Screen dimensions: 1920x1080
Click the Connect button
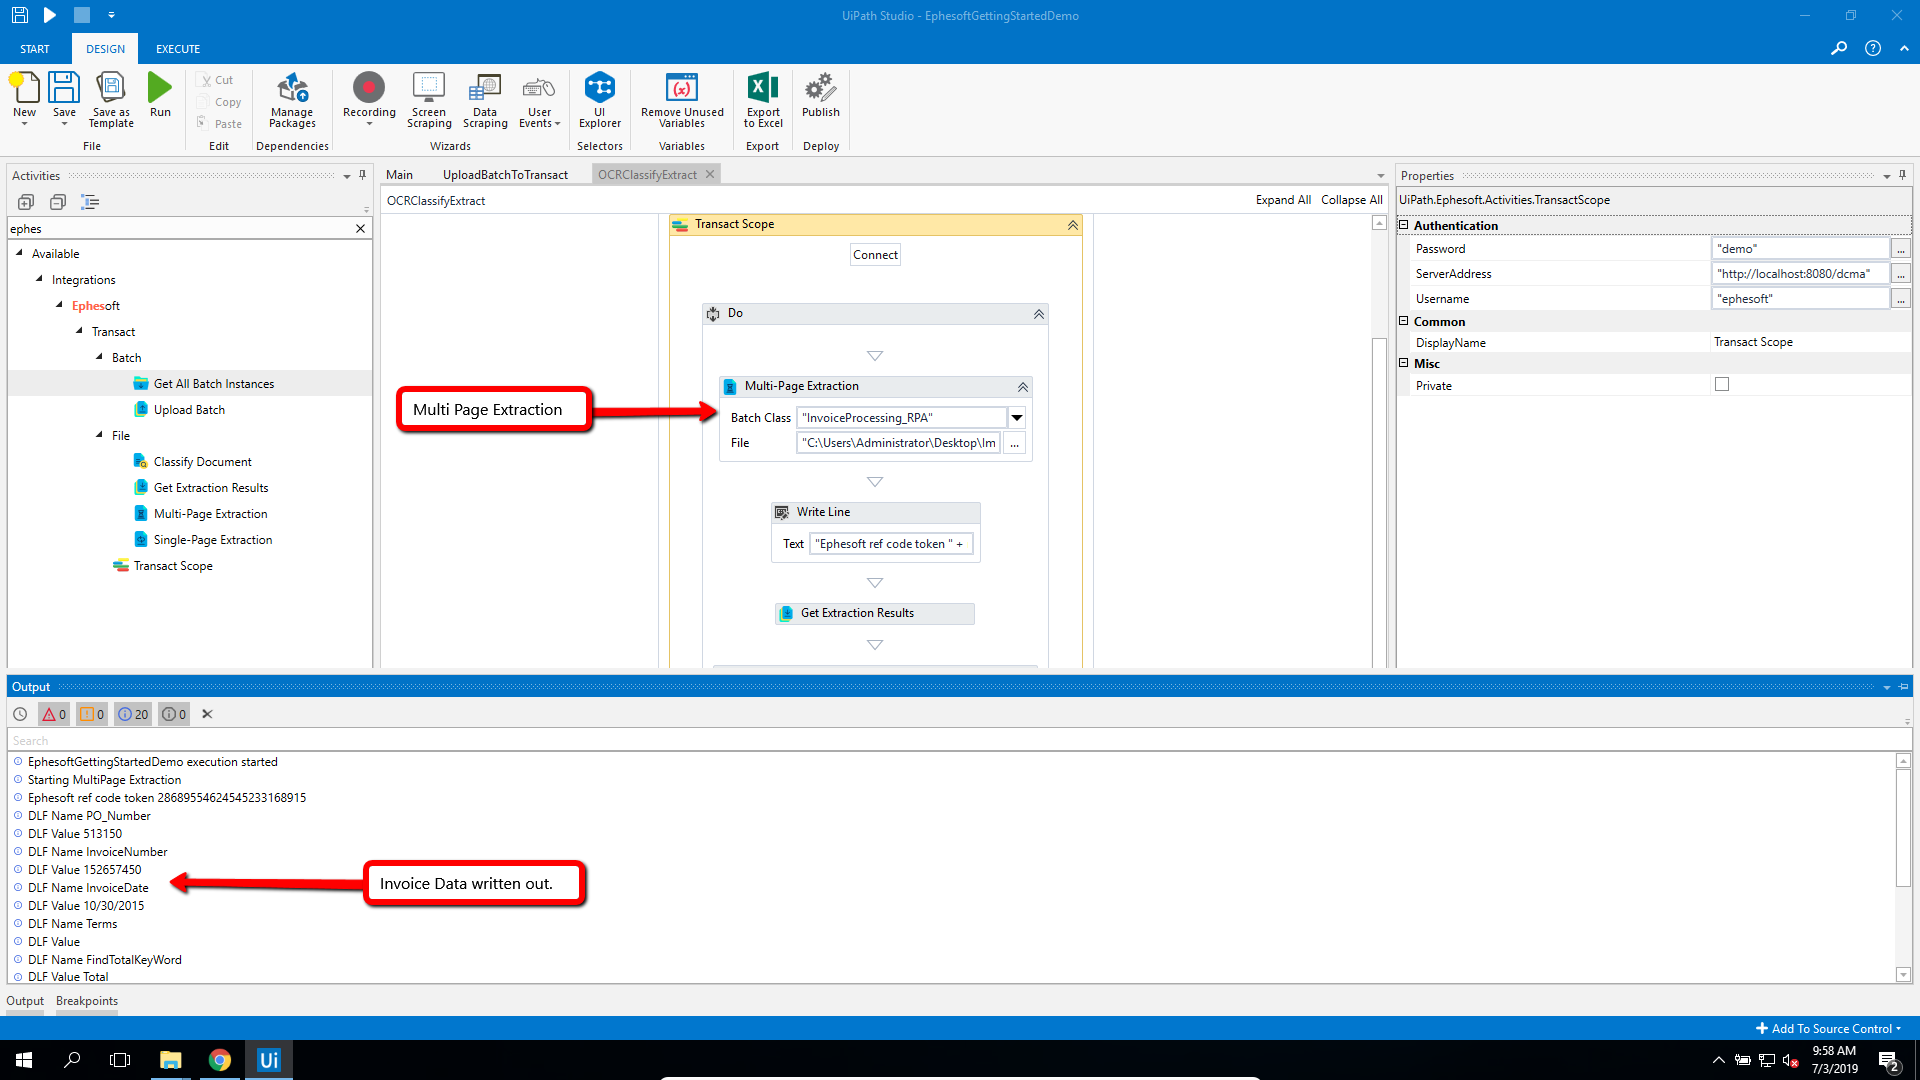(x=875, y=255)
